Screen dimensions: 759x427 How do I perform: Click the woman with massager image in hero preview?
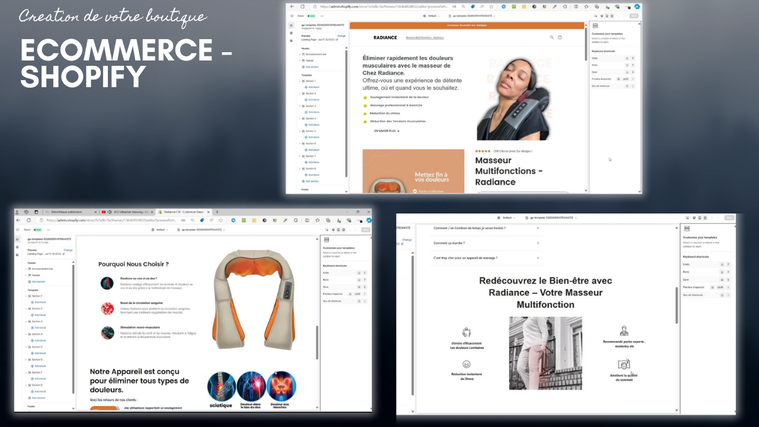pos(514,99)
